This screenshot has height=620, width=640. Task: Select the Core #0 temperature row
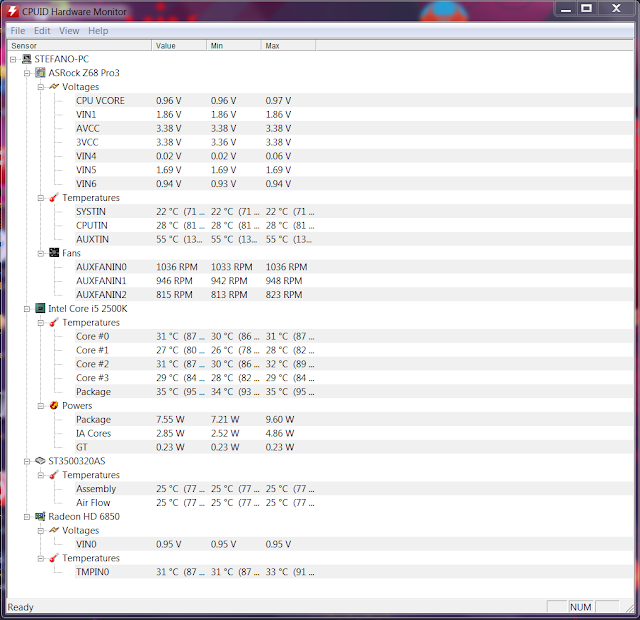pos(354,337)
